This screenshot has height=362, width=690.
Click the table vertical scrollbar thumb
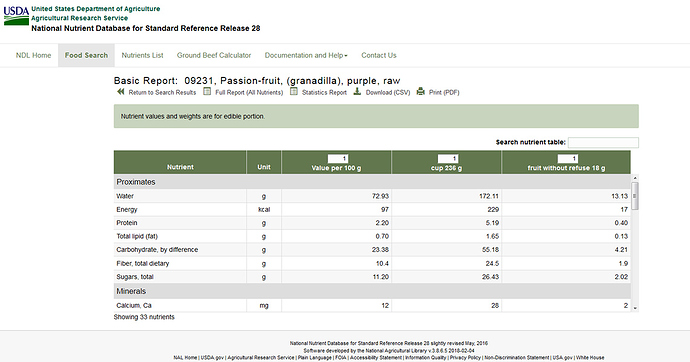[x=635, y=196]
